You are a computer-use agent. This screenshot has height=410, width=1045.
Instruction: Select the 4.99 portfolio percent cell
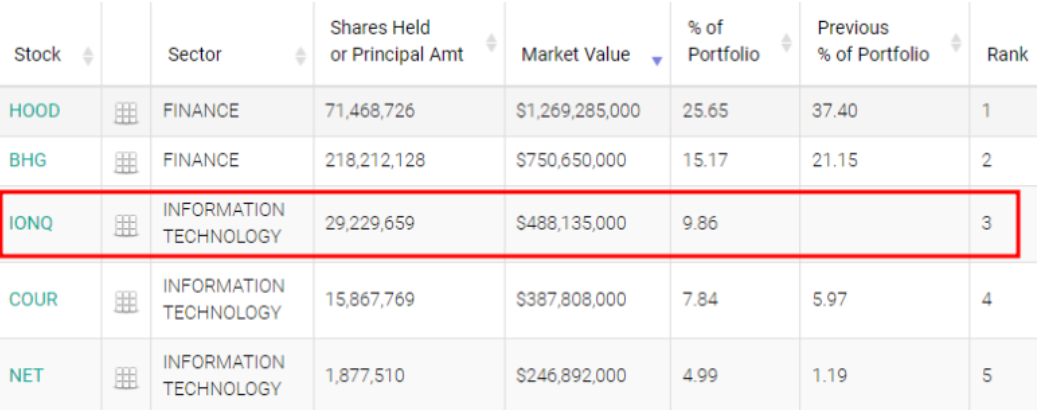tap(700, 375)
